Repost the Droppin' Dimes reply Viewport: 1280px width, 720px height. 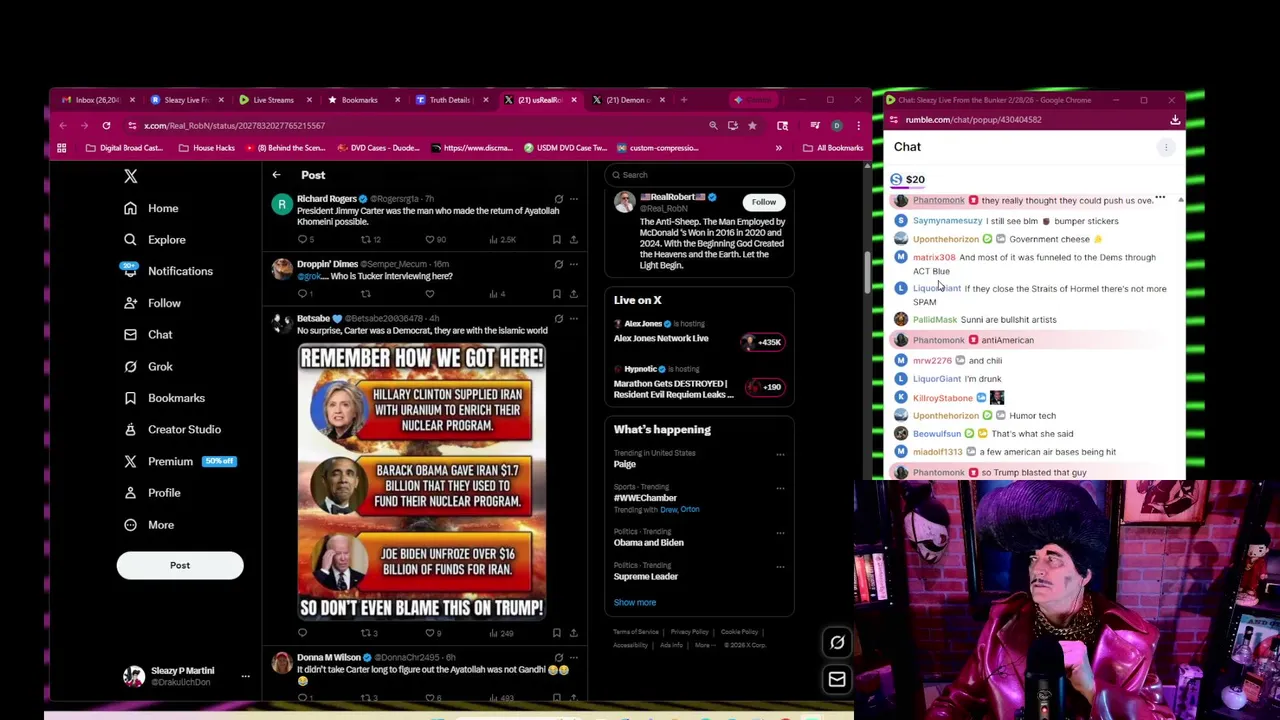point(365,294)
